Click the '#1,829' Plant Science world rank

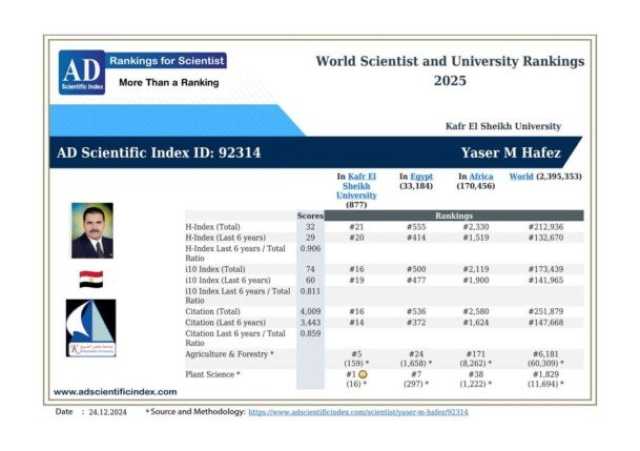[546, 374]
